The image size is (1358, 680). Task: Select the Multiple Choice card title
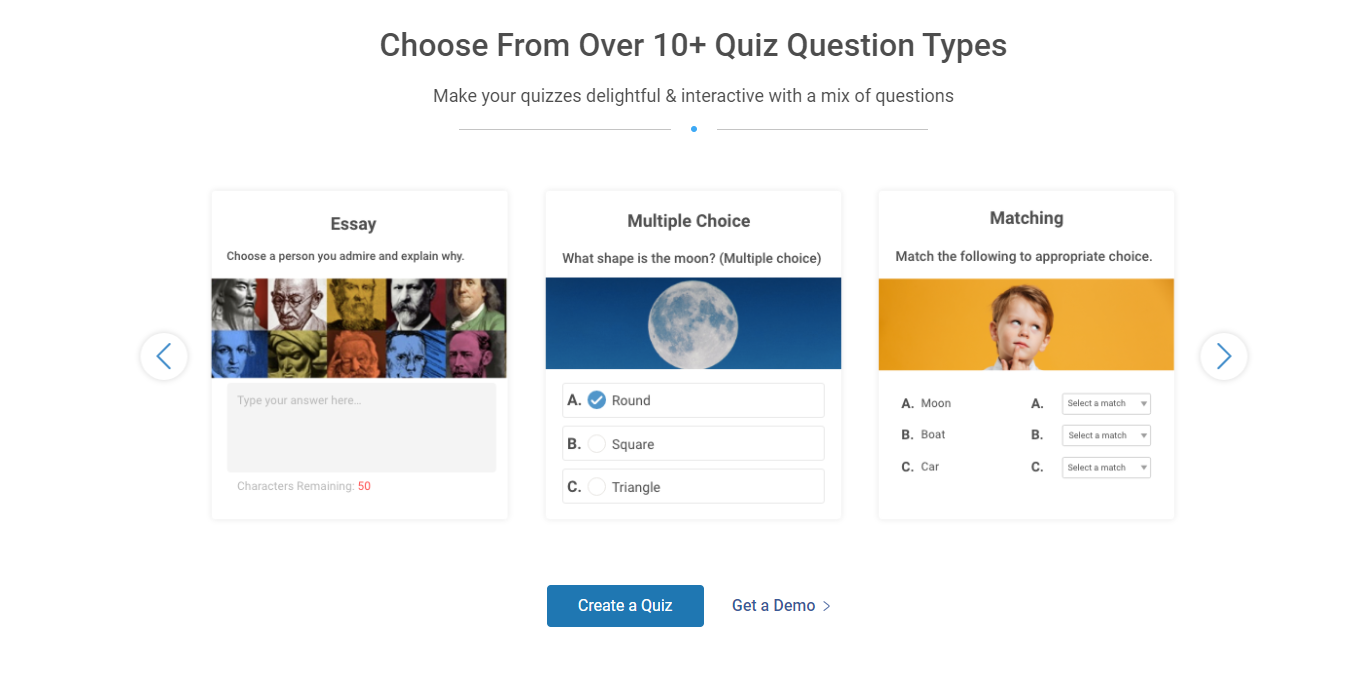click(688, 221)
